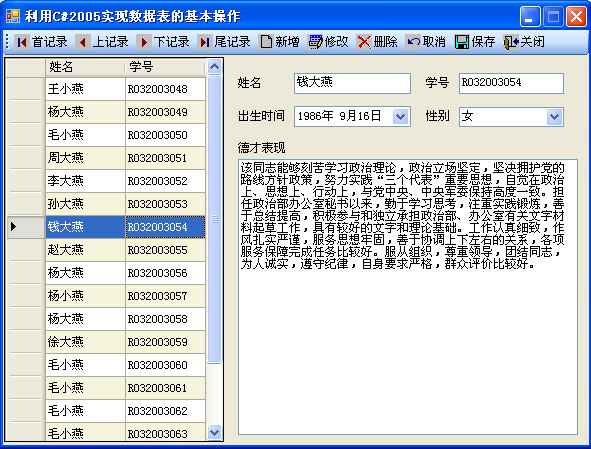This screenshot has width=591, height=449.
Task: Click the grid scrollbar down arrow
Action: [214, 432]
